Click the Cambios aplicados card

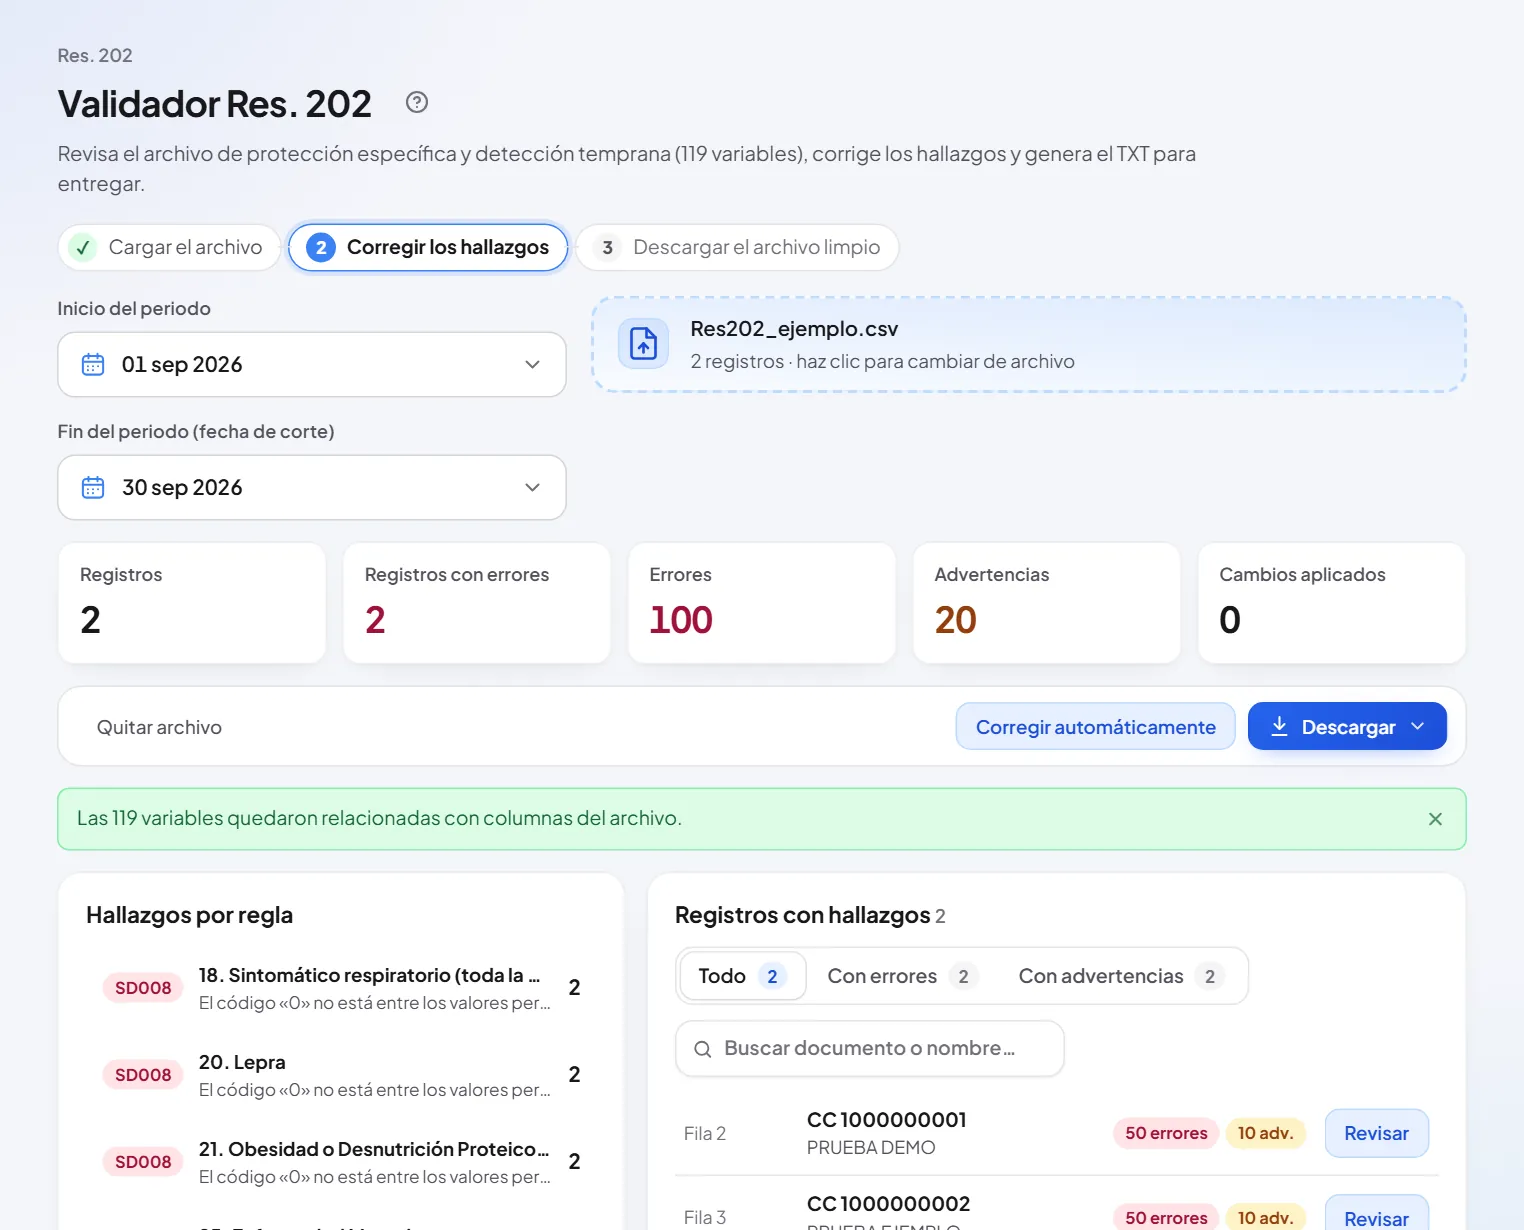(x=1332, y=603)
